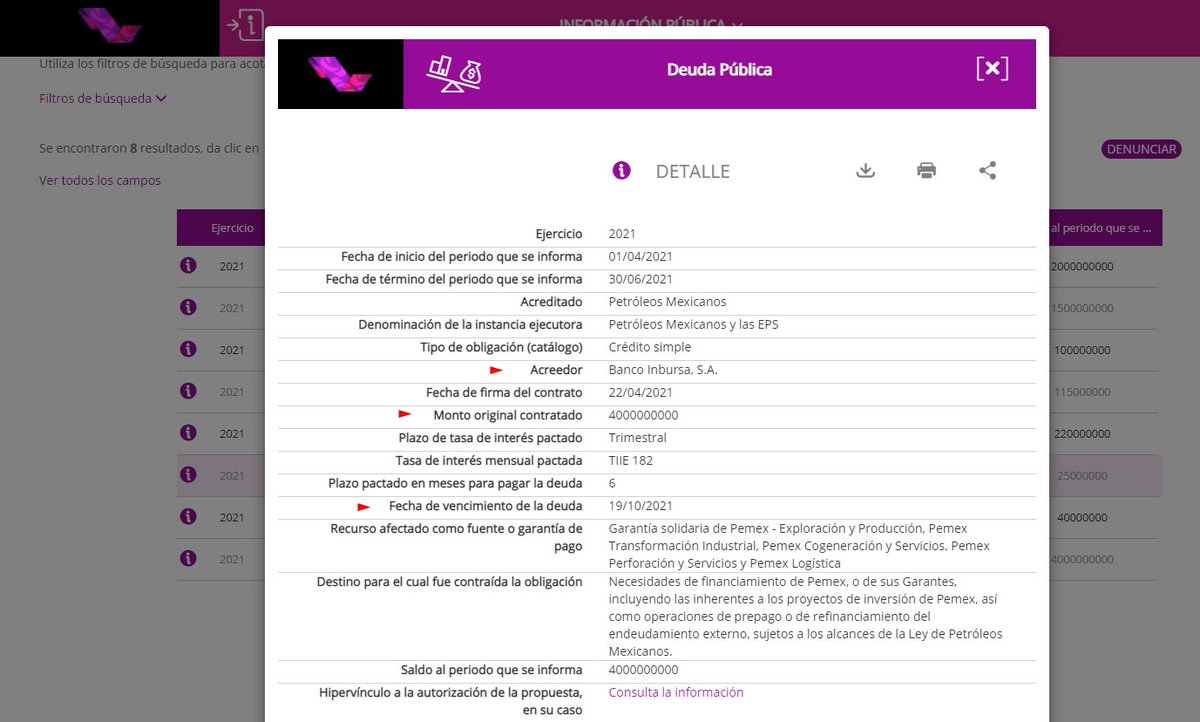
Task: Close the Deuda Pública detail dialog
Action: [992, 68]
